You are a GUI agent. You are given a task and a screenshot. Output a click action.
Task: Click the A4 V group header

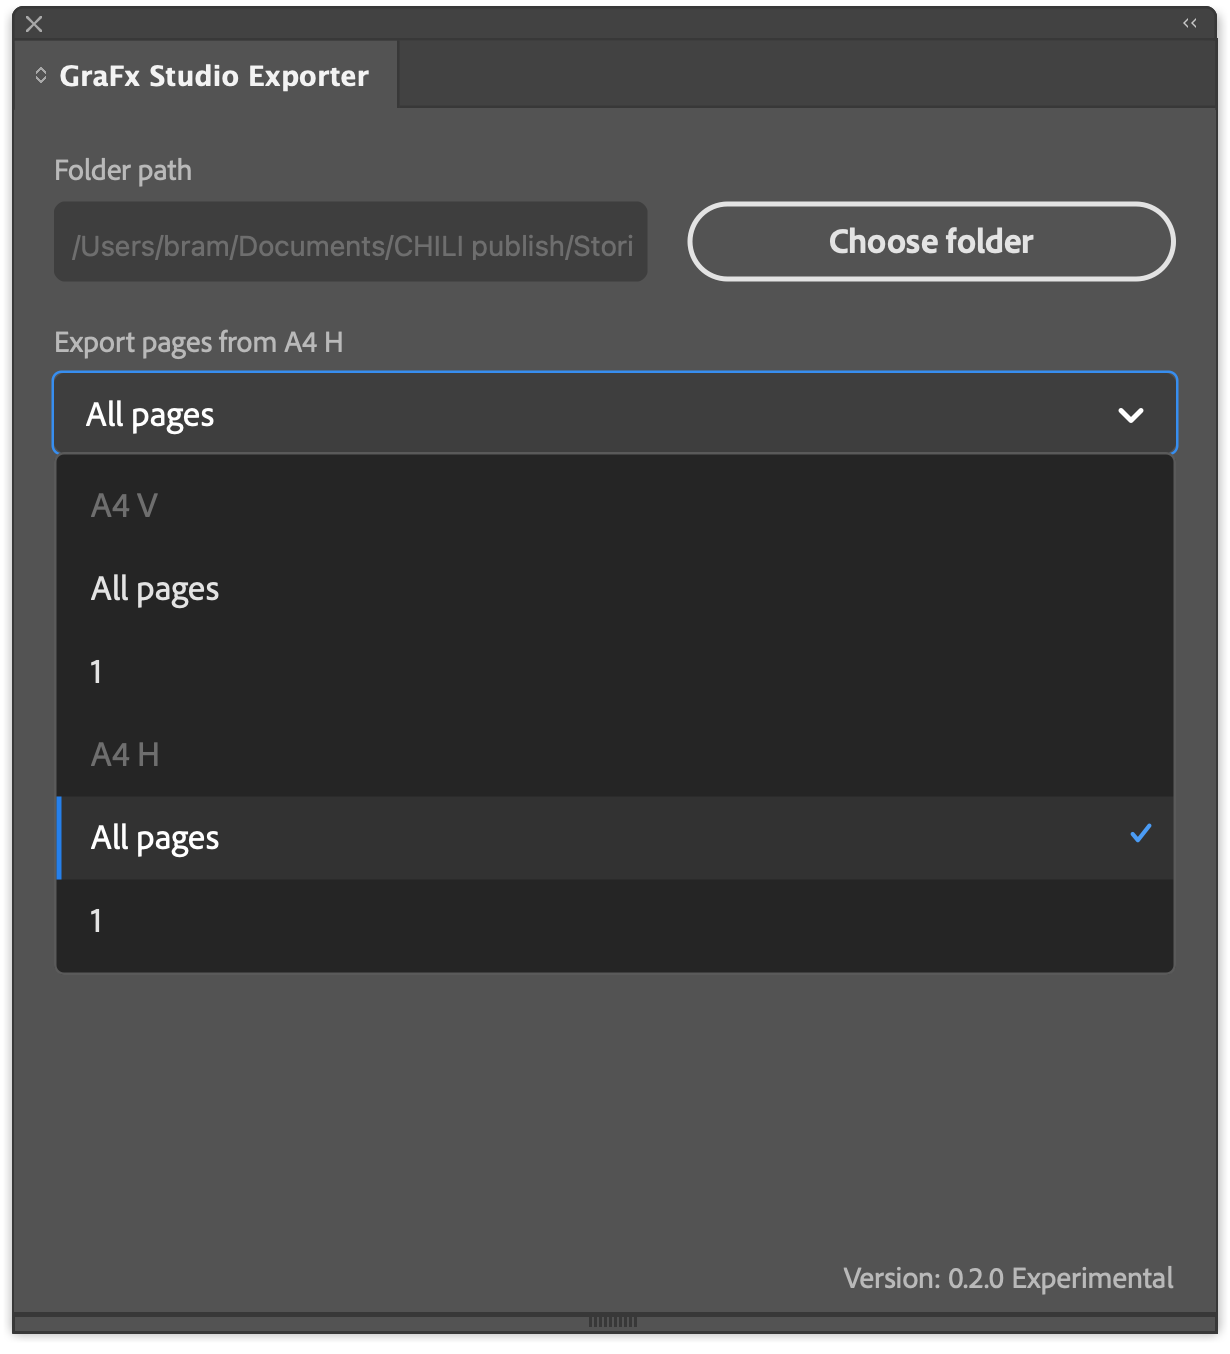(124, 506)
